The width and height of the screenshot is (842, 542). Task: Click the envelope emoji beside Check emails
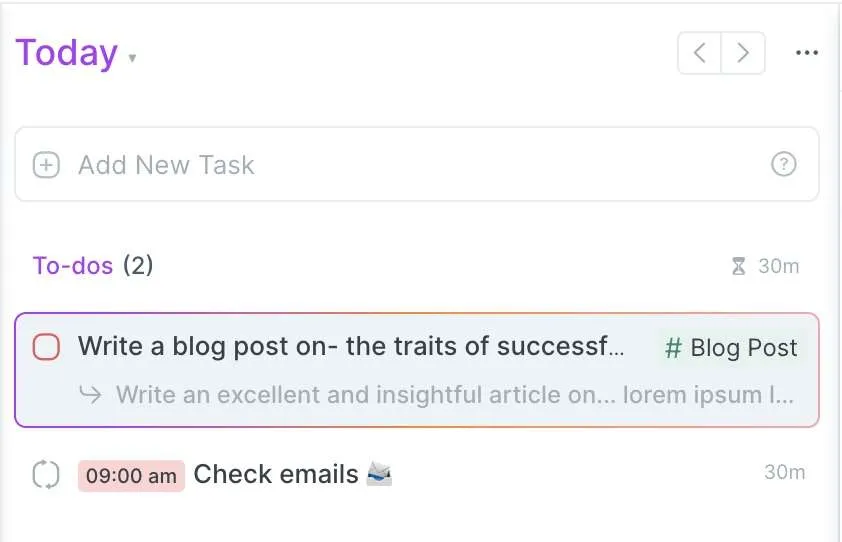pos(379,474)
